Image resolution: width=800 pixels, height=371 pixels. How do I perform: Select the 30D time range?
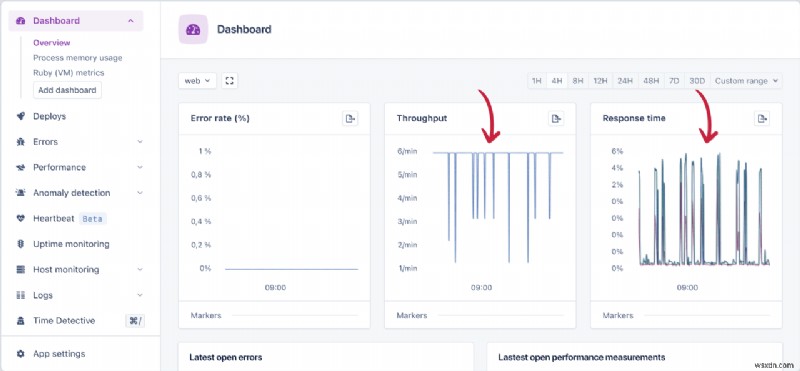tap(697, 81)
